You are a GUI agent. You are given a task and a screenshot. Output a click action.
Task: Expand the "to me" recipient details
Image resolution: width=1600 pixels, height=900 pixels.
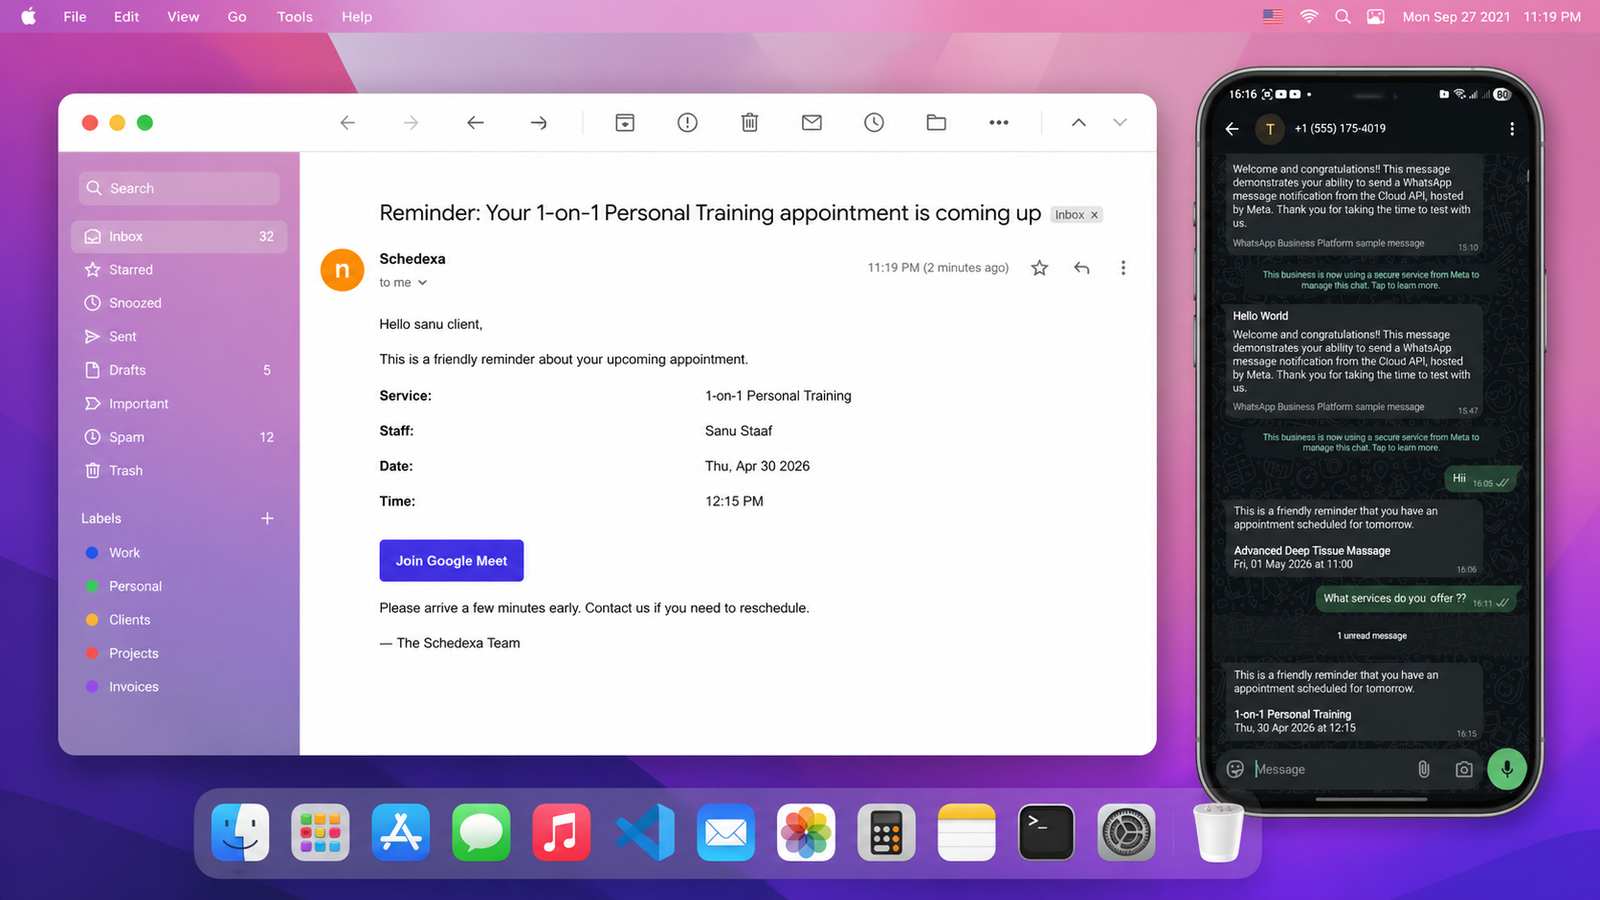point(422,283)
